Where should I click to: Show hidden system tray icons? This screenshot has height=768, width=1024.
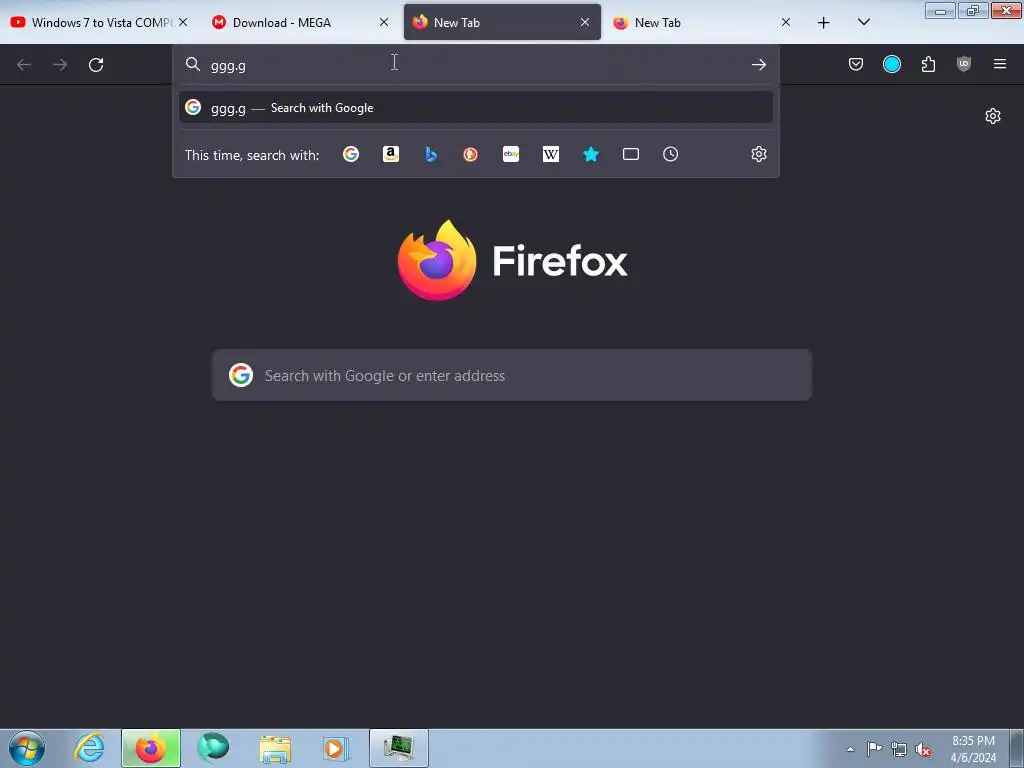(x=850, y=749)
